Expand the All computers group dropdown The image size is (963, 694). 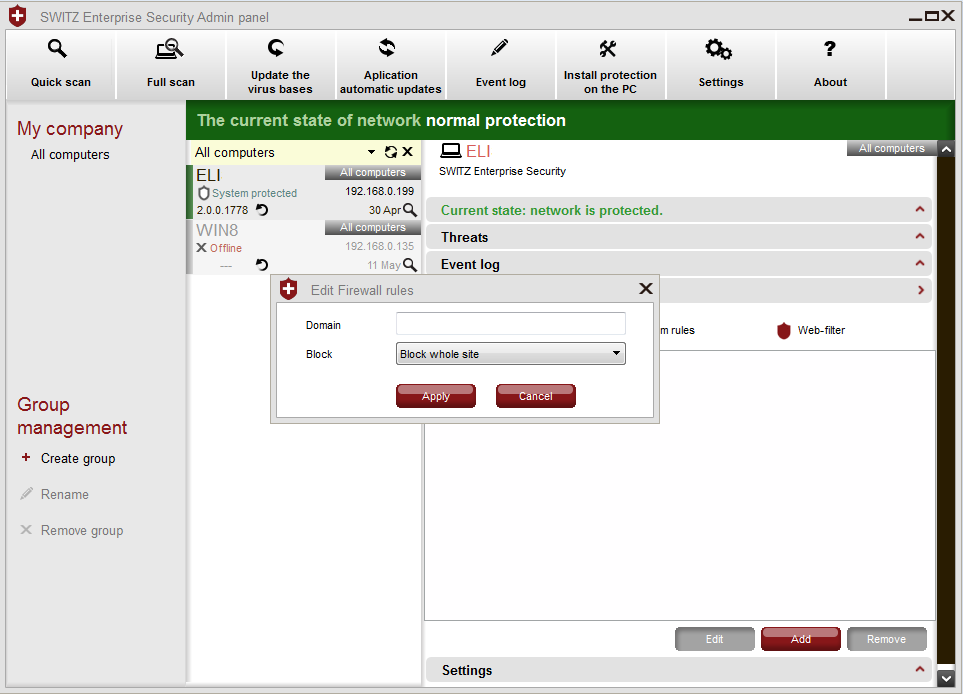[372, 153]
